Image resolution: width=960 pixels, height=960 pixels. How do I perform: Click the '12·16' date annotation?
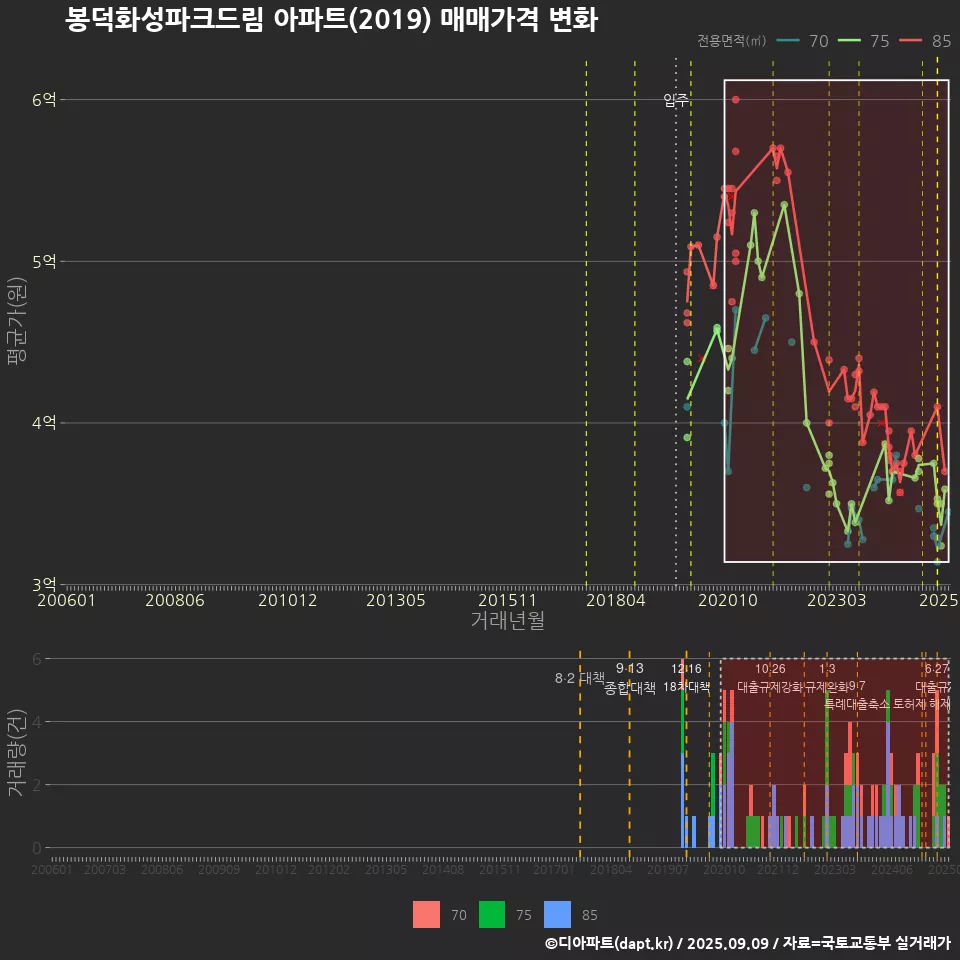tap(686, 669)
